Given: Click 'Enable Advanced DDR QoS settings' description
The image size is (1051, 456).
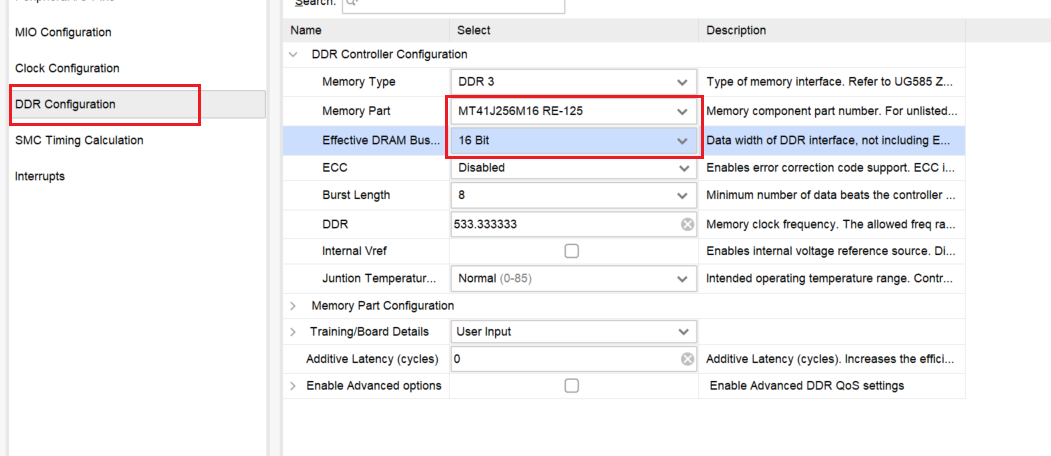Looking at the screenshot, I should click(807, 386).
